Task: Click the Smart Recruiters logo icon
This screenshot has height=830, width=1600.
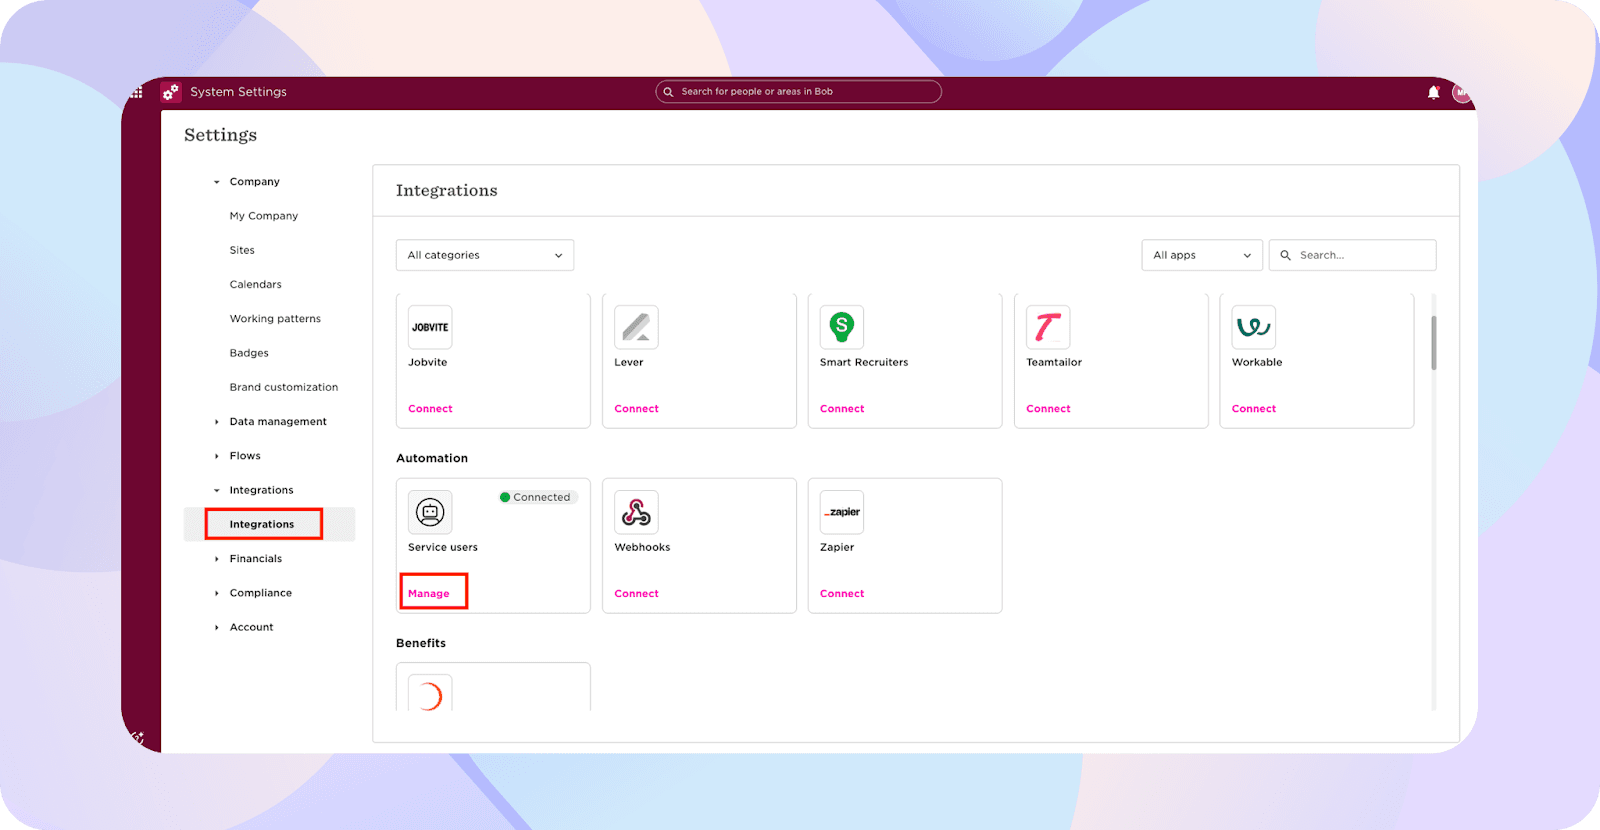Action: point(842,327)
